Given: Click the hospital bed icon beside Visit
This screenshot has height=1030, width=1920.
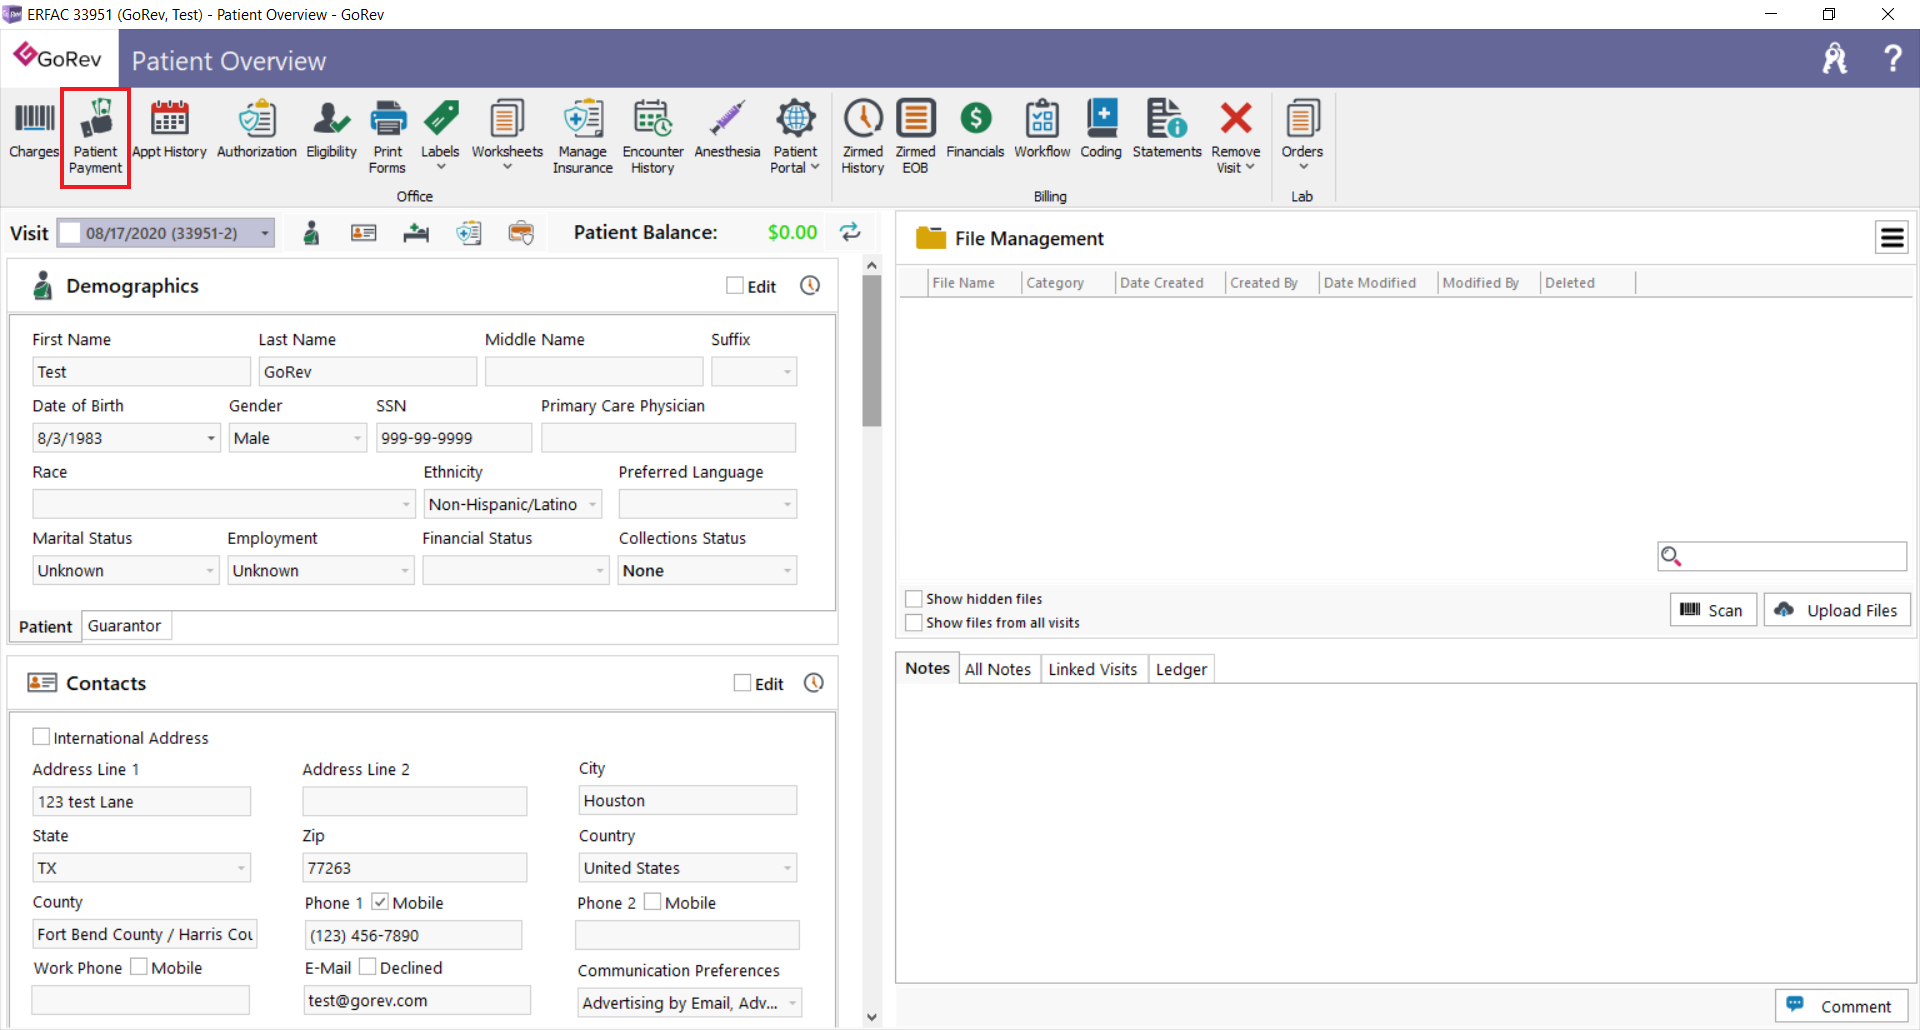Looking at the screenshot, I should 416,233.
